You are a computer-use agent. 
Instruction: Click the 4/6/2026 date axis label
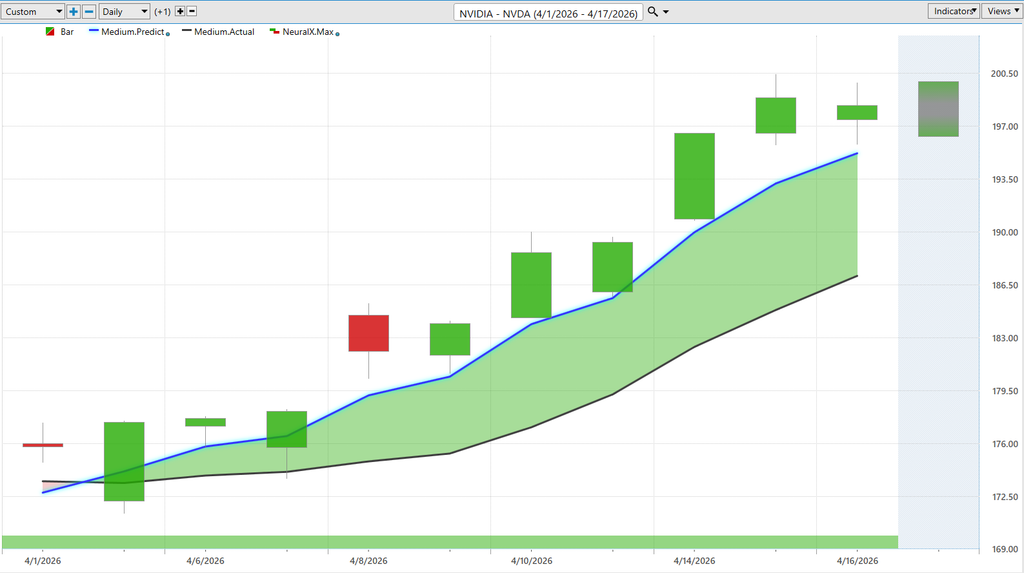pyautogui.click(x=205, y=561)
